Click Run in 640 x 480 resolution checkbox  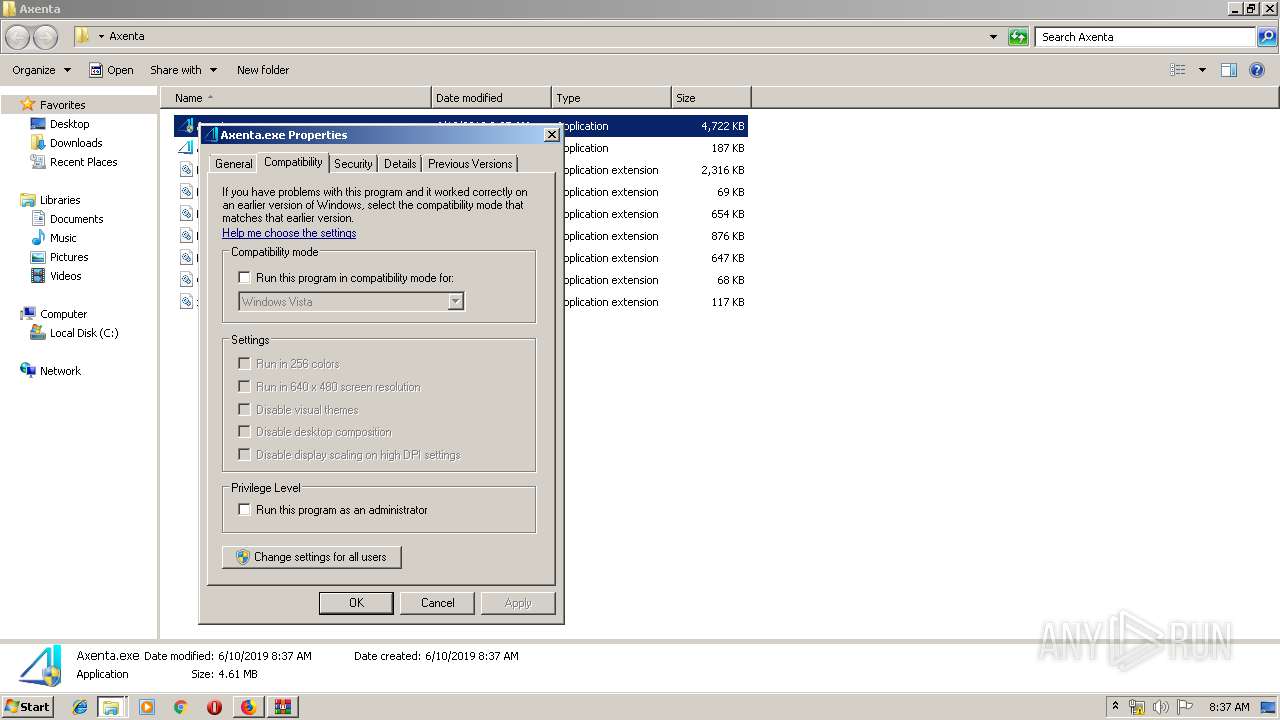[x=244, y=387]
